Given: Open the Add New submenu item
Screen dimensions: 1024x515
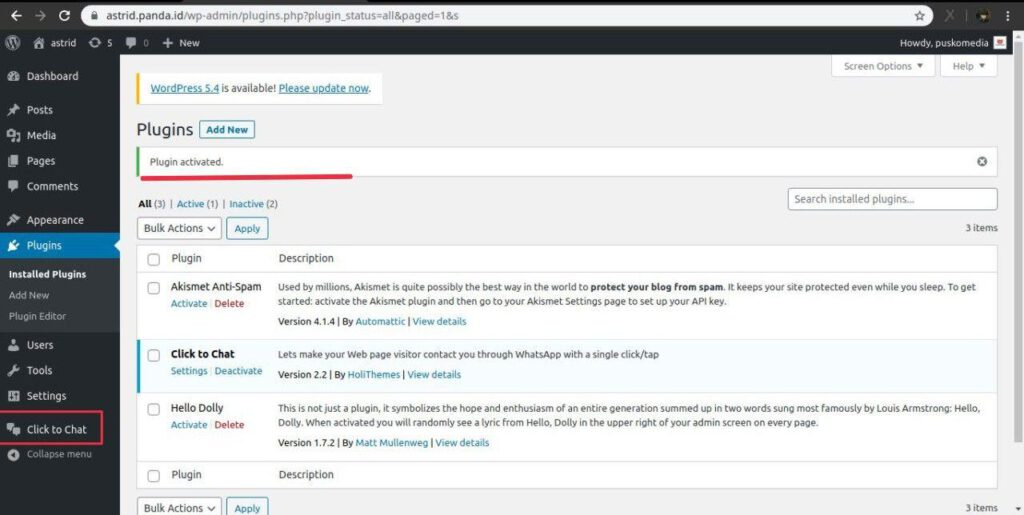Looking at the screenshot, I should [x=29, y=296].
